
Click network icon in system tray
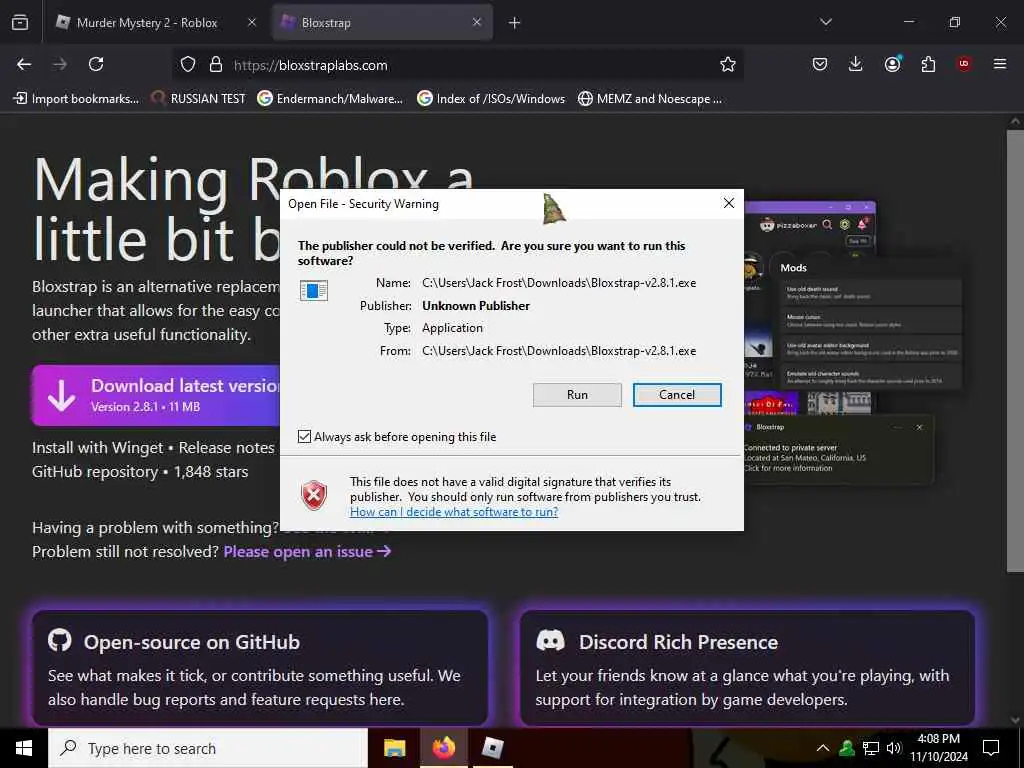tap(871, 748)
